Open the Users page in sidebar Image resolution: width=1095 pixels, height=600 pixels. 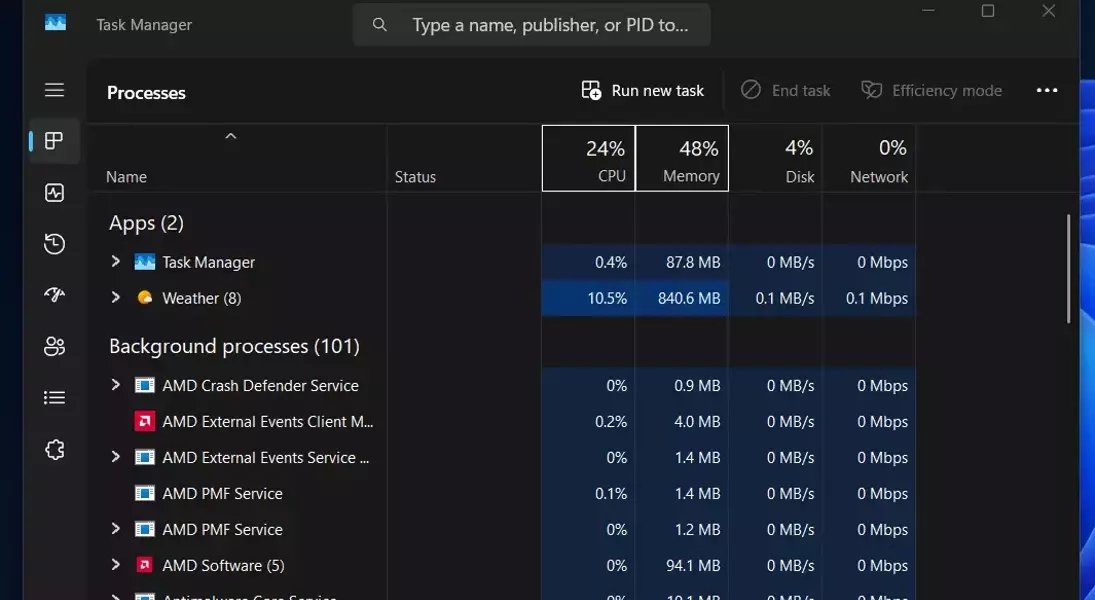click(x=54, y=346)
